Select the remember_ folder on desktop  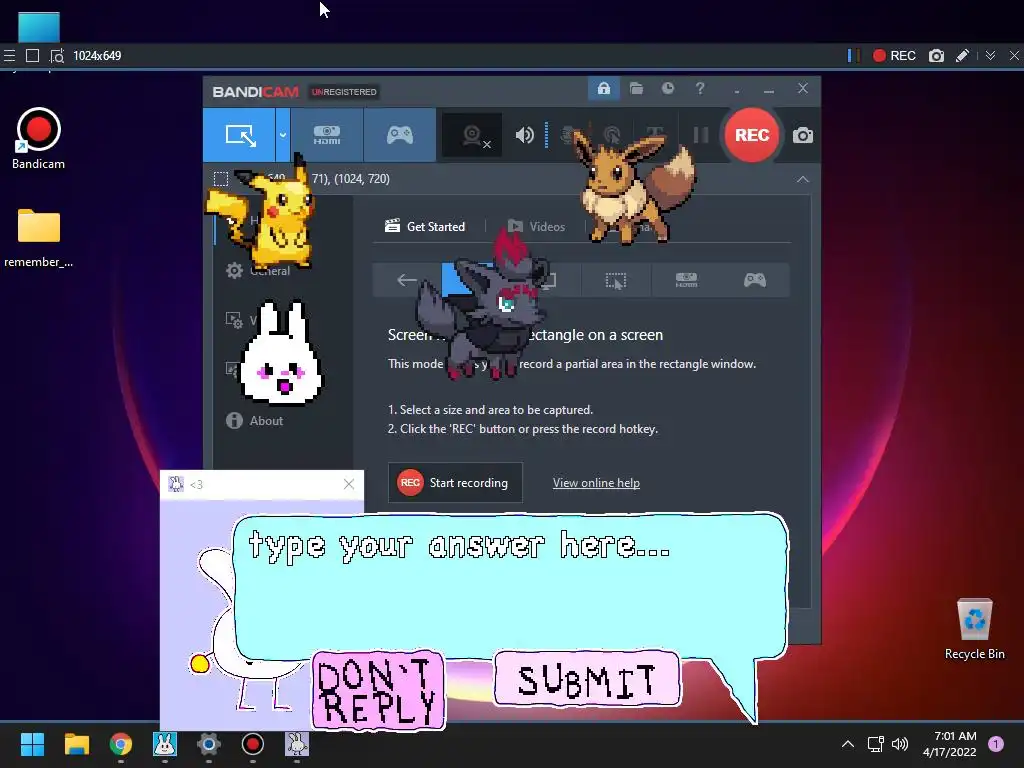39,238
